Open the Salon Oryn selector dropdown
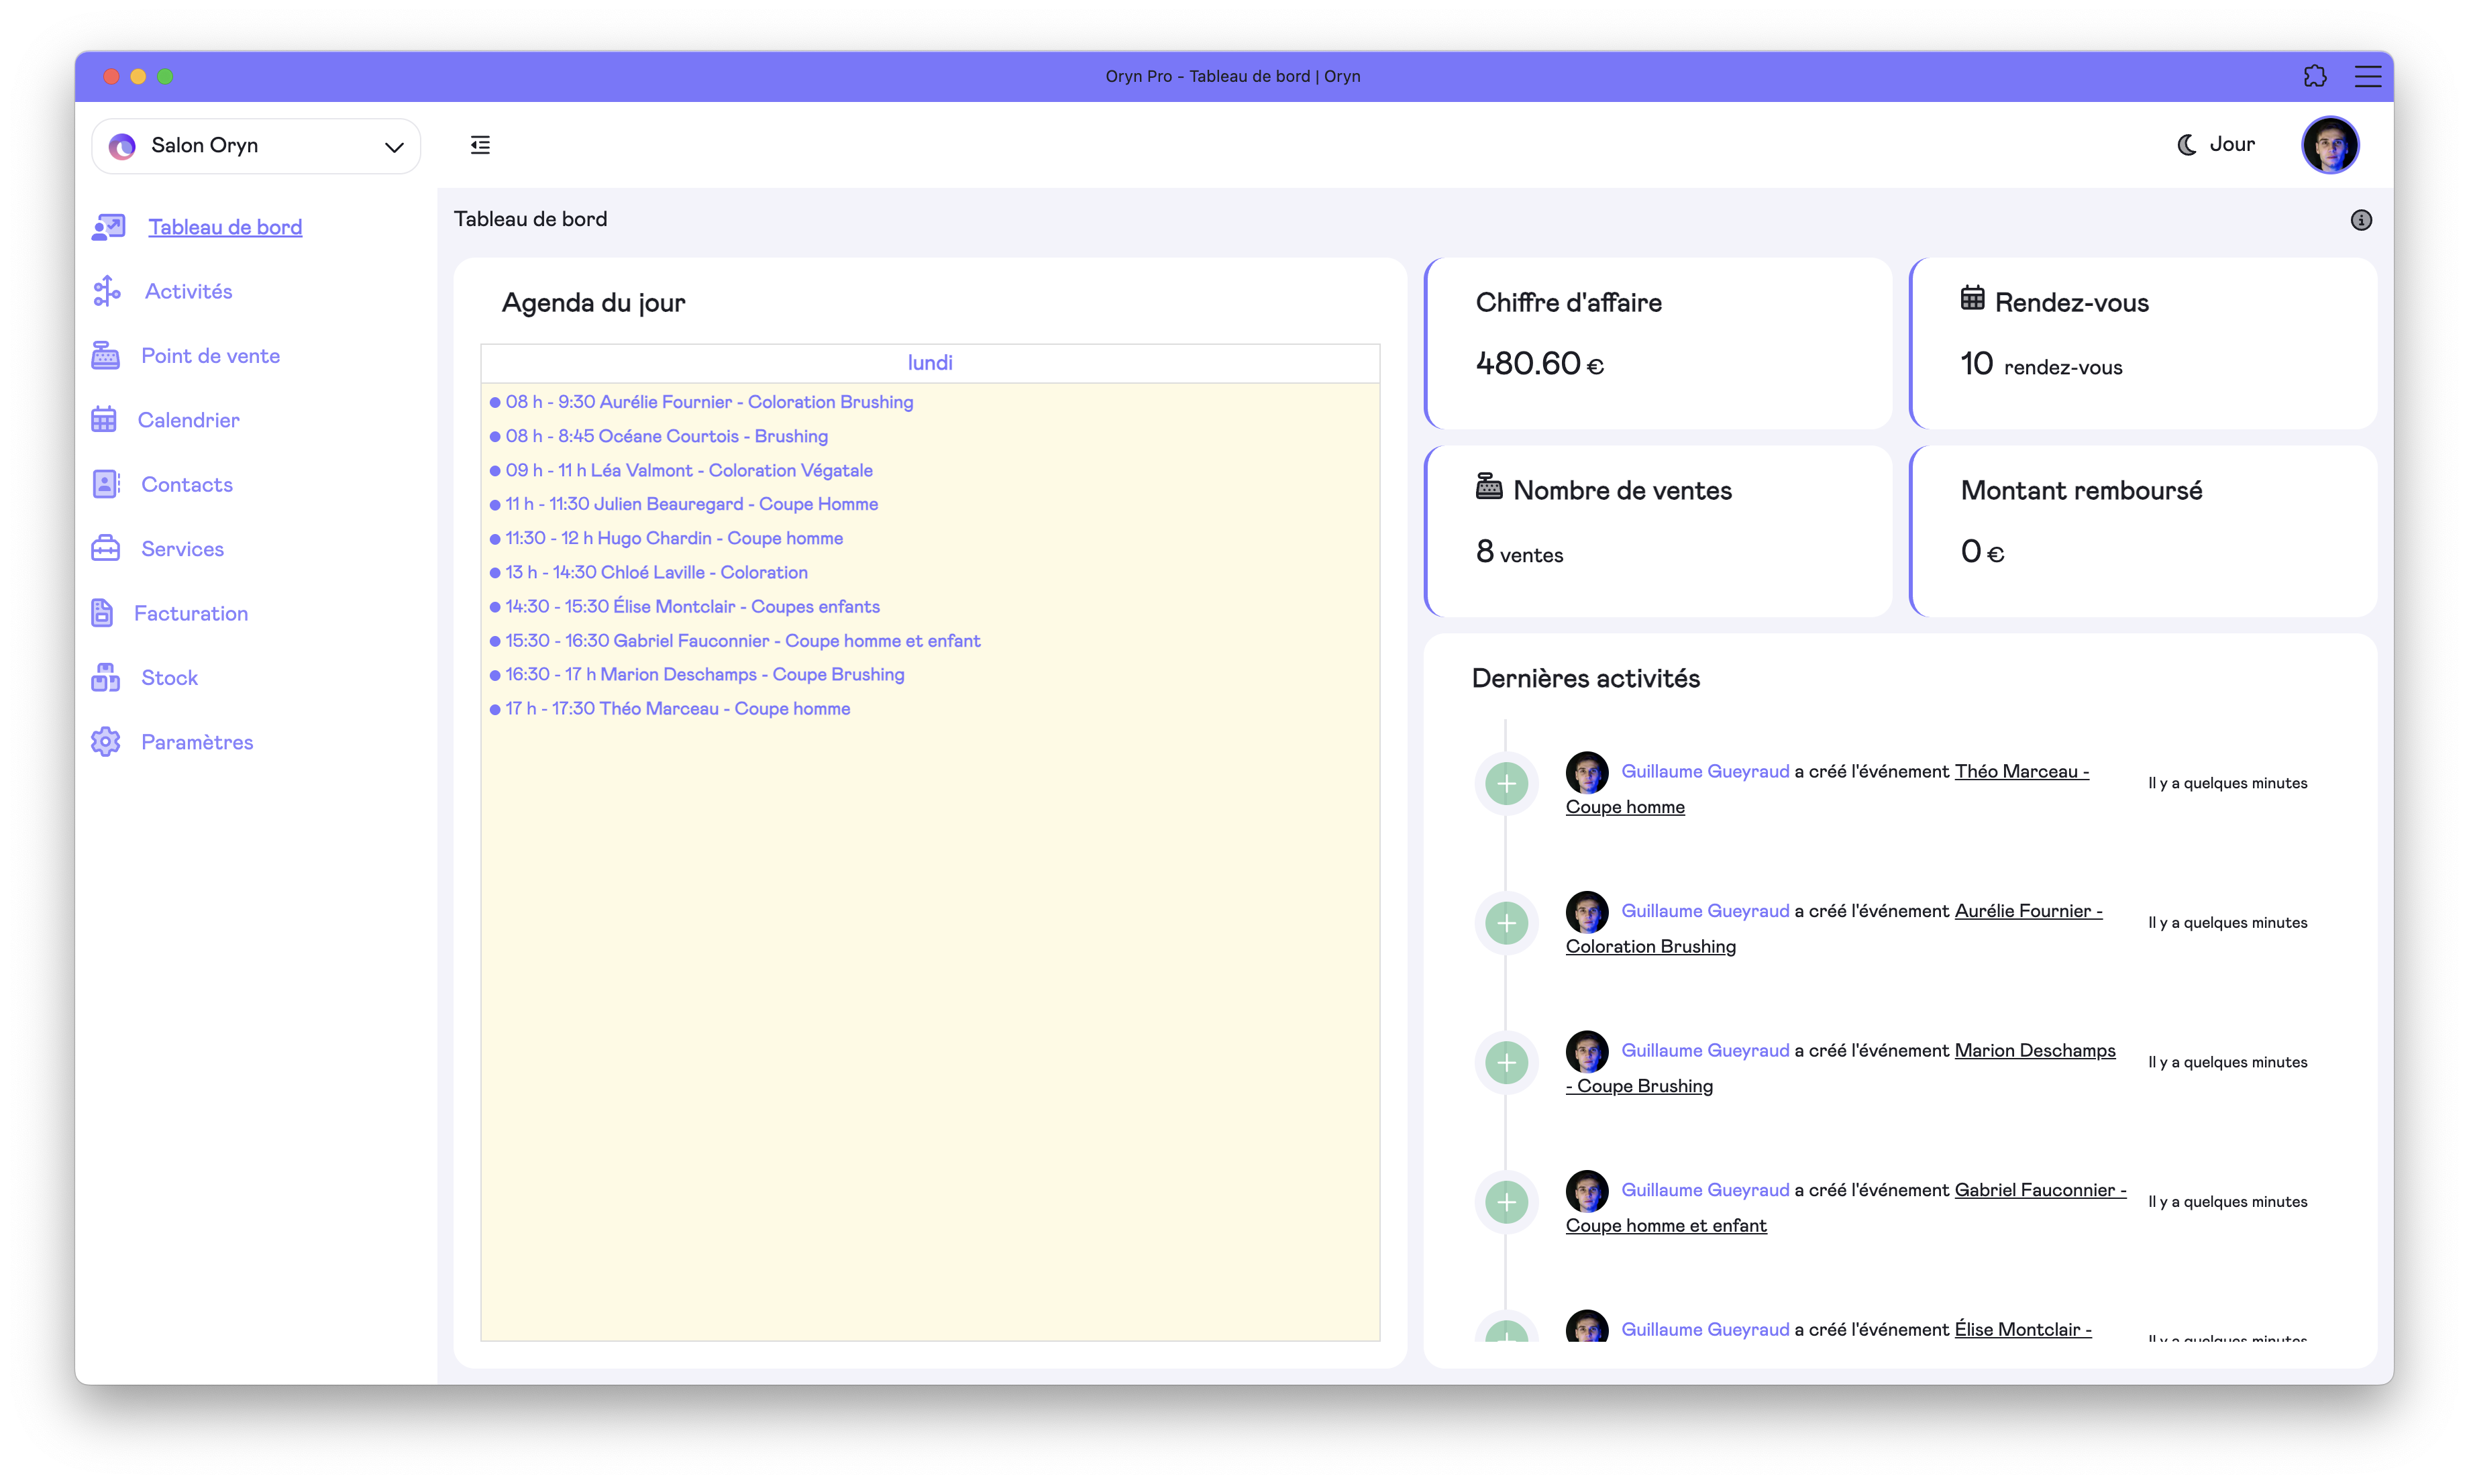This screenshot has width=2469, height=1484. pyautogui.click(x=256, y=146)
